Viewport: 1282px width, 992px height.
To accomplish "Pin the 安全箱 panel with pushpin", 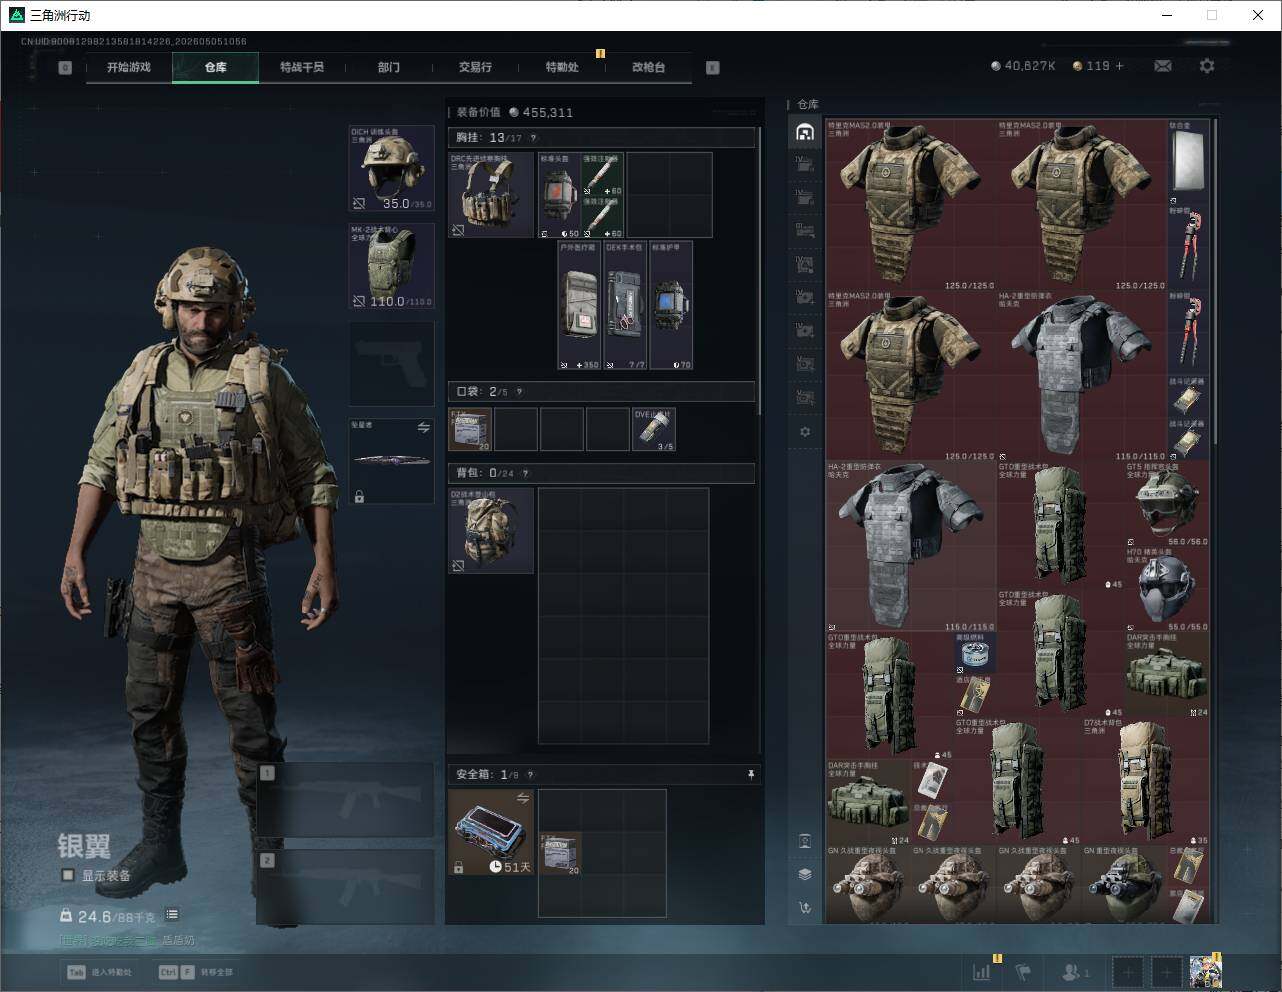I will click(751, 774).
